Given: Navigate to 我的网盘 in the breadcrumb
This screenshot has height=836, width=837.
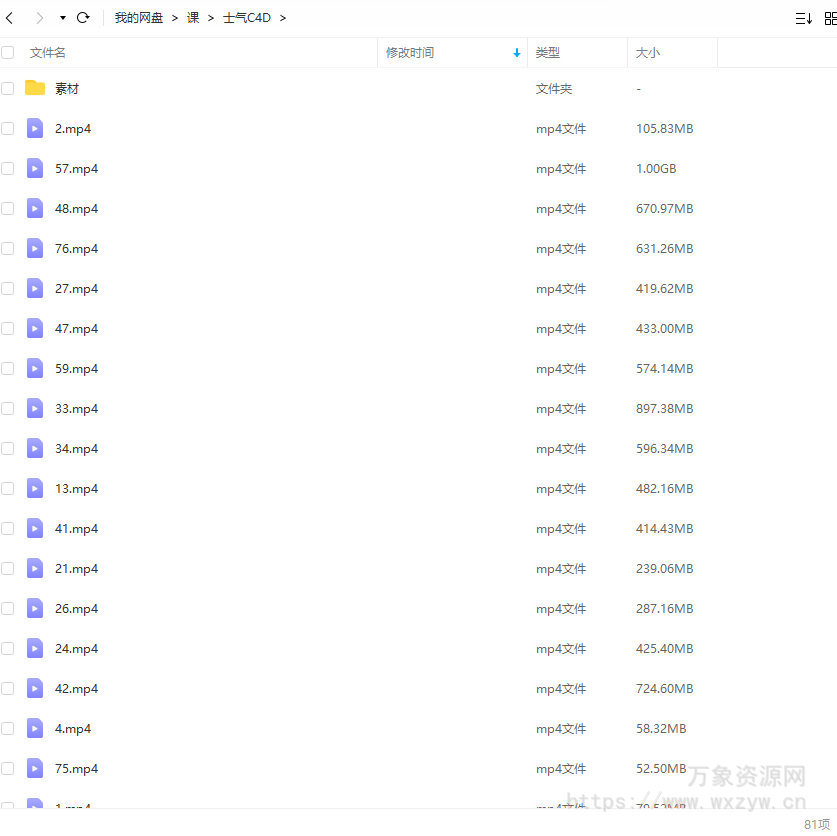Looking at the screenshot, I should click(138, 17).
